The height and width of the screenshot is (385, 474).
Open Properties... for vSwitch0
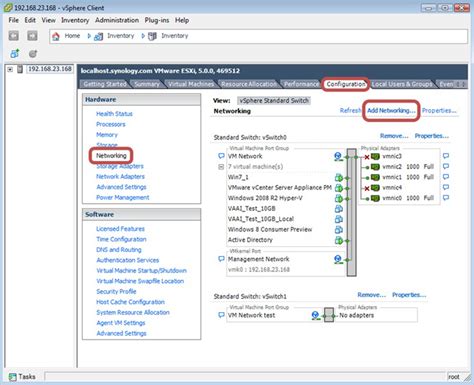tap(432, 136)
